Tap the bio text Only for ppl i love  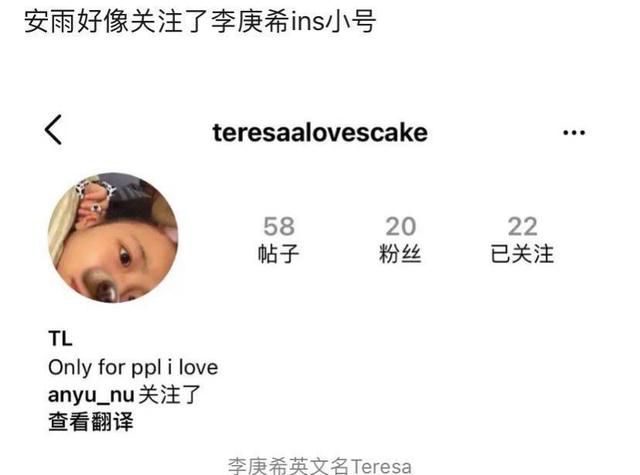(x=133, y=368)
